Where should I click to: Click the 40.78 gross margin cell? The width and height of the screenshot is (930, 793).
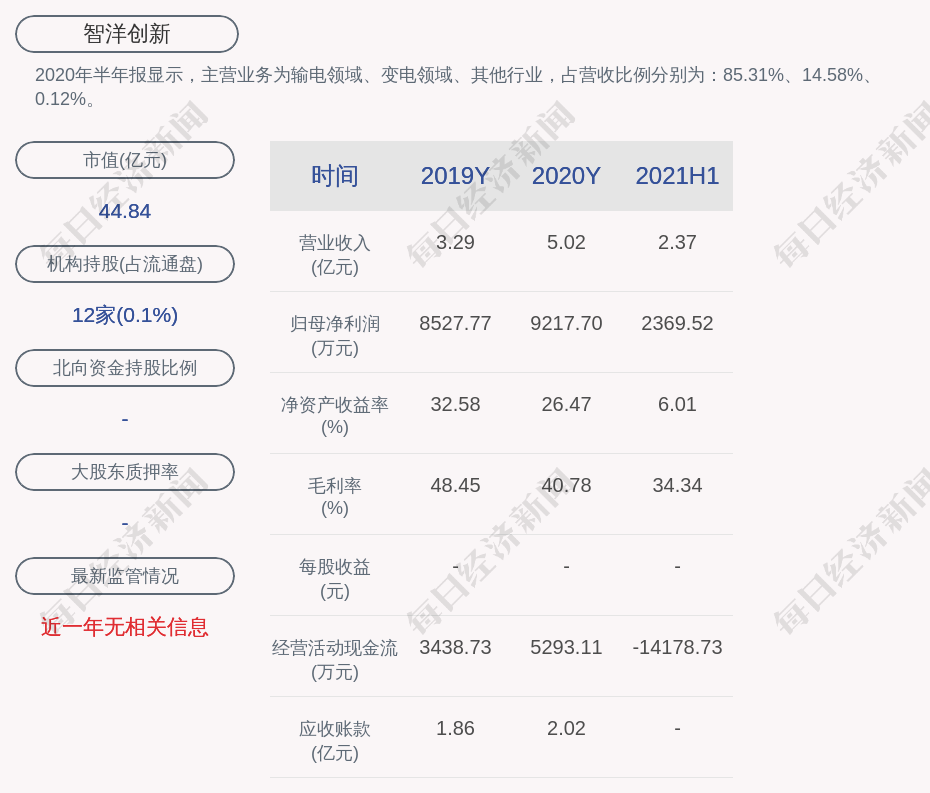click(566, 485)
